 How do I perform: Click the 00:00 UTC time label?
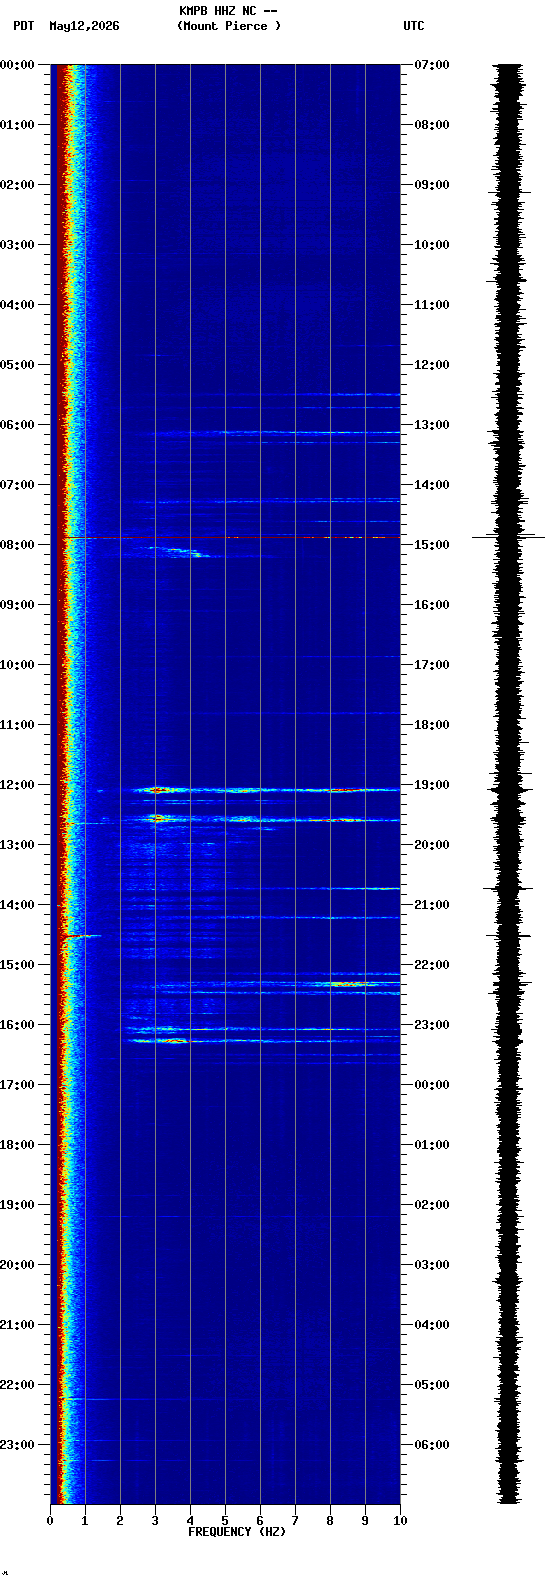tap(432, 1085)
